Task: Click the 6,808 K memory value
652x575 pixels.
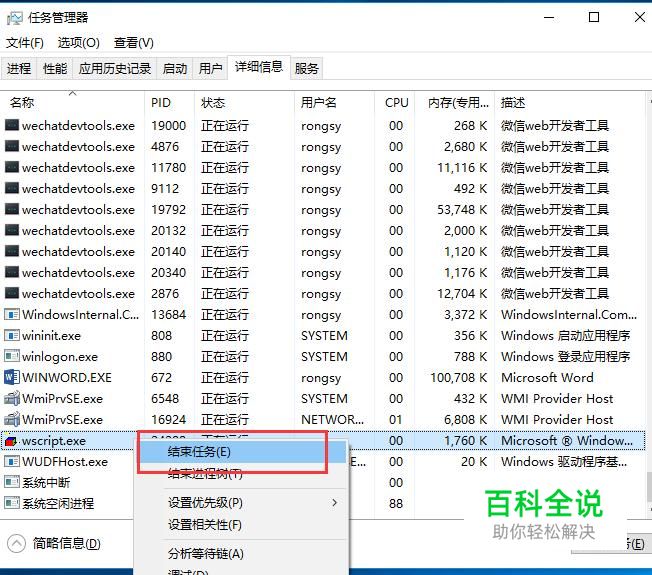Action: pyautogui.click(x=465, y=420)
